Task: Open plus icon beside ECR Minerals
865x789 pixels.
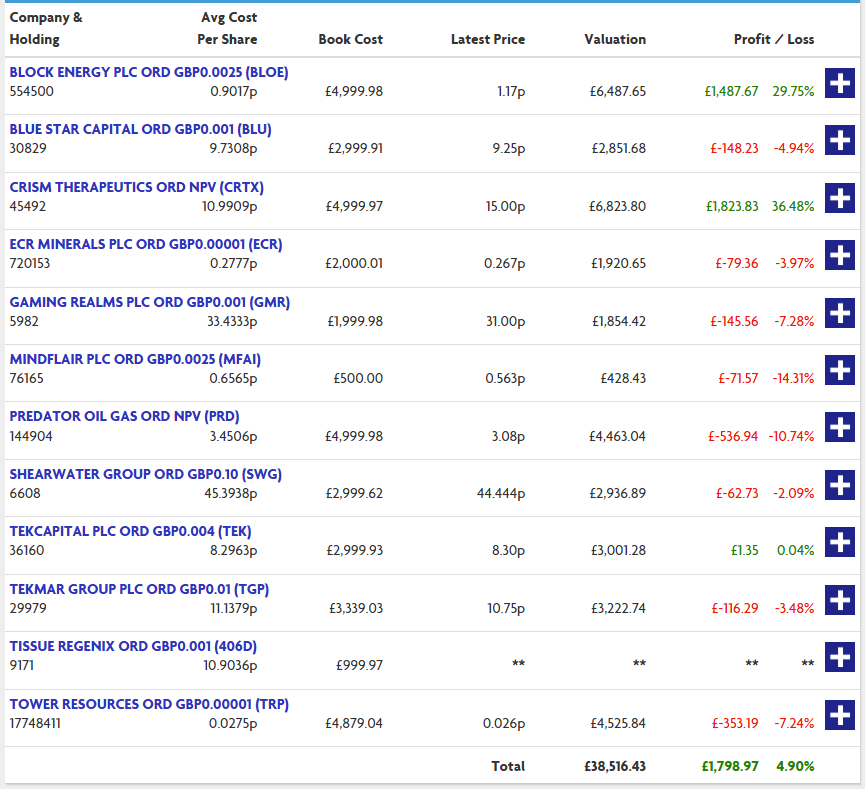Action: [840, 255]
